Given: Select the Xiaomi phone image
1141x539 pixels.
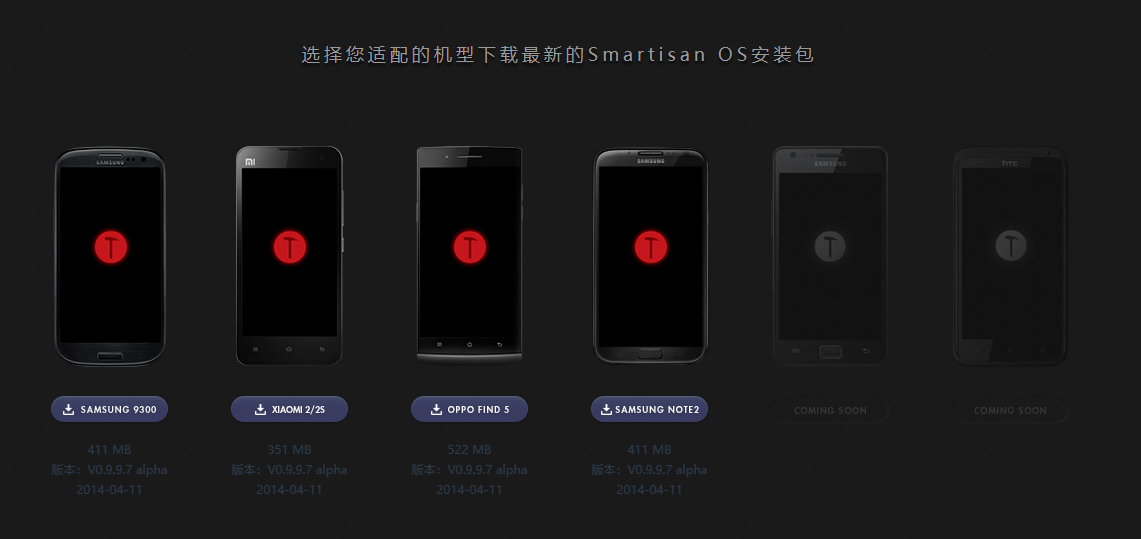Looking at the screenshot, I should point(290,255).
